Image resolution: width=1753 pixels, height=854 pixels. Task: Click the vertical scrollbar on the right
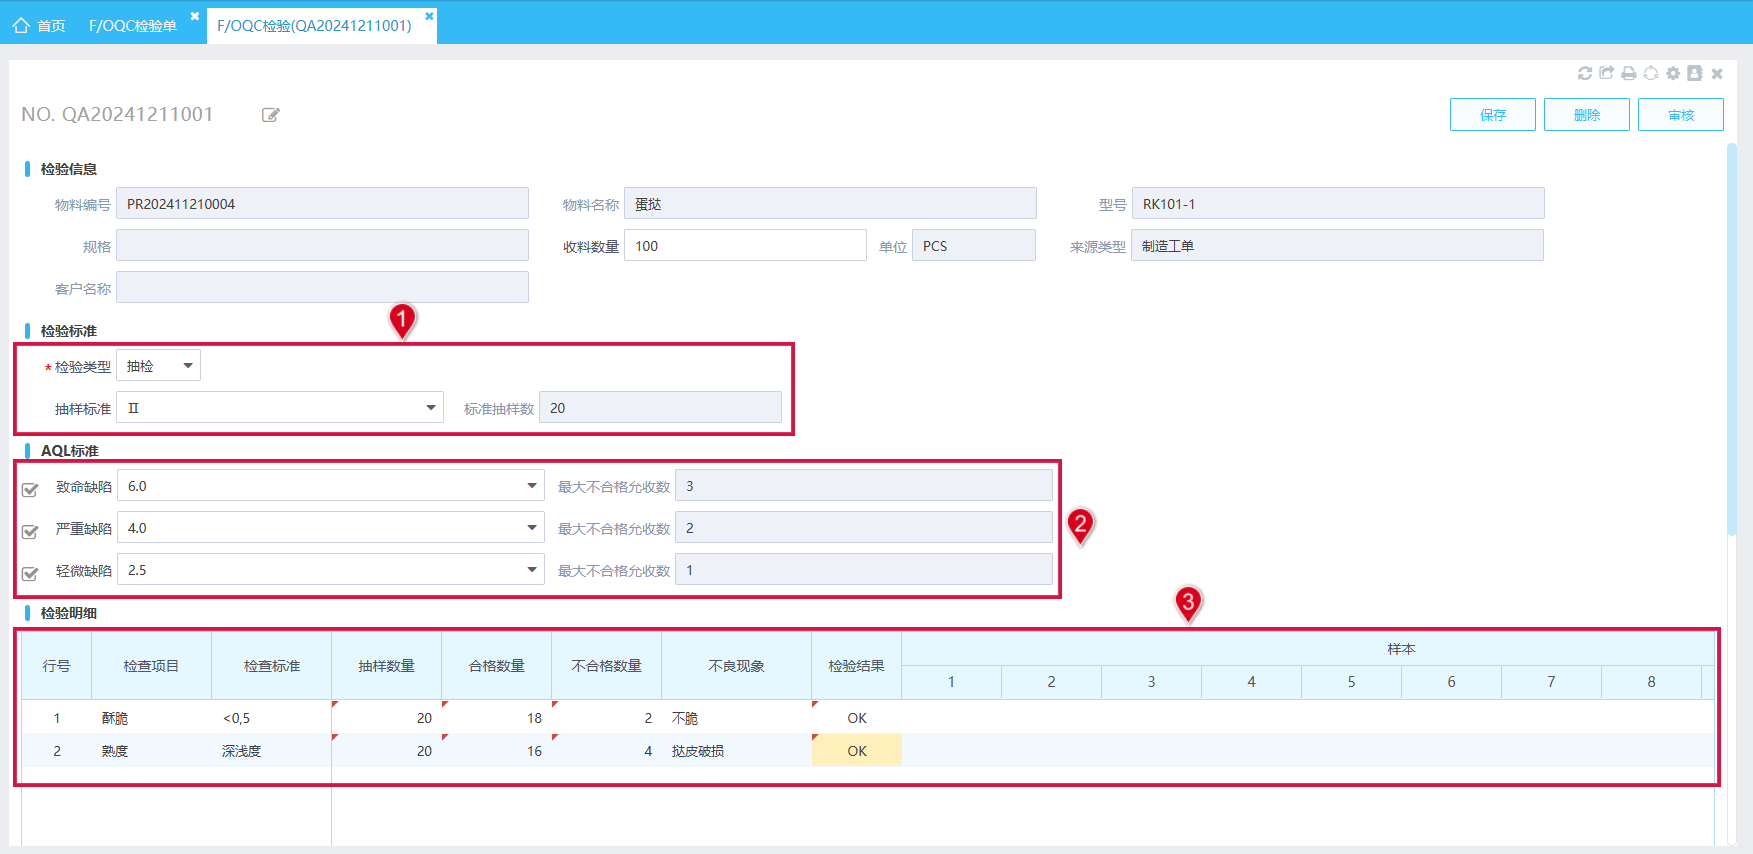point(1732,340)
